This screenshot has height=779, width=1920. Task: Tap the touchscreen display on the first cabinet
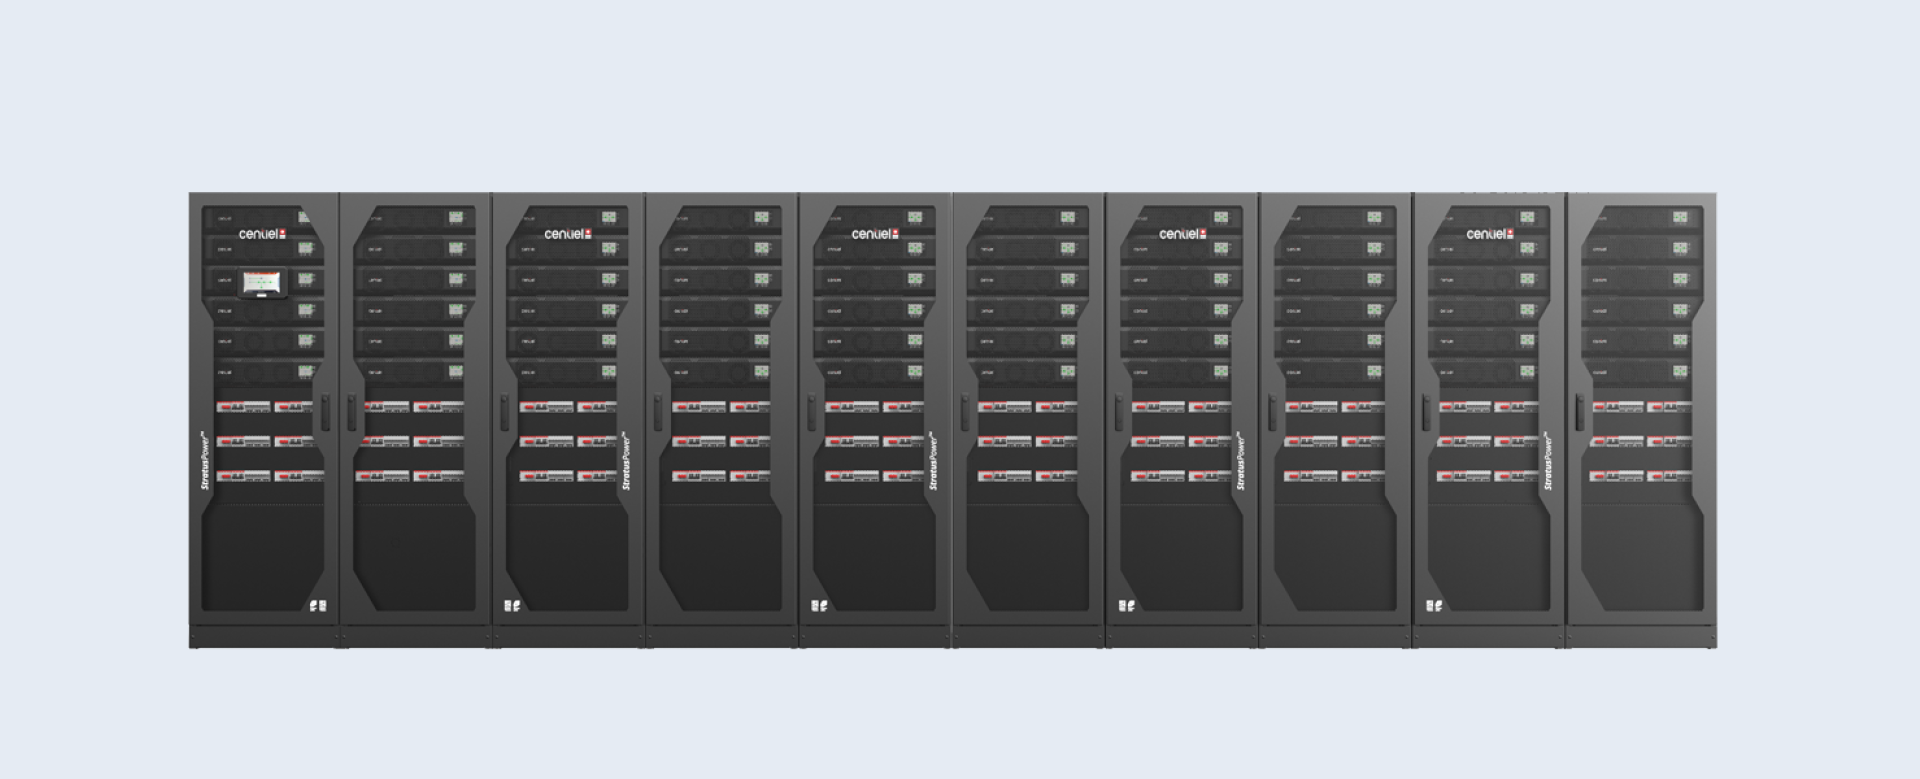(264, 283)
